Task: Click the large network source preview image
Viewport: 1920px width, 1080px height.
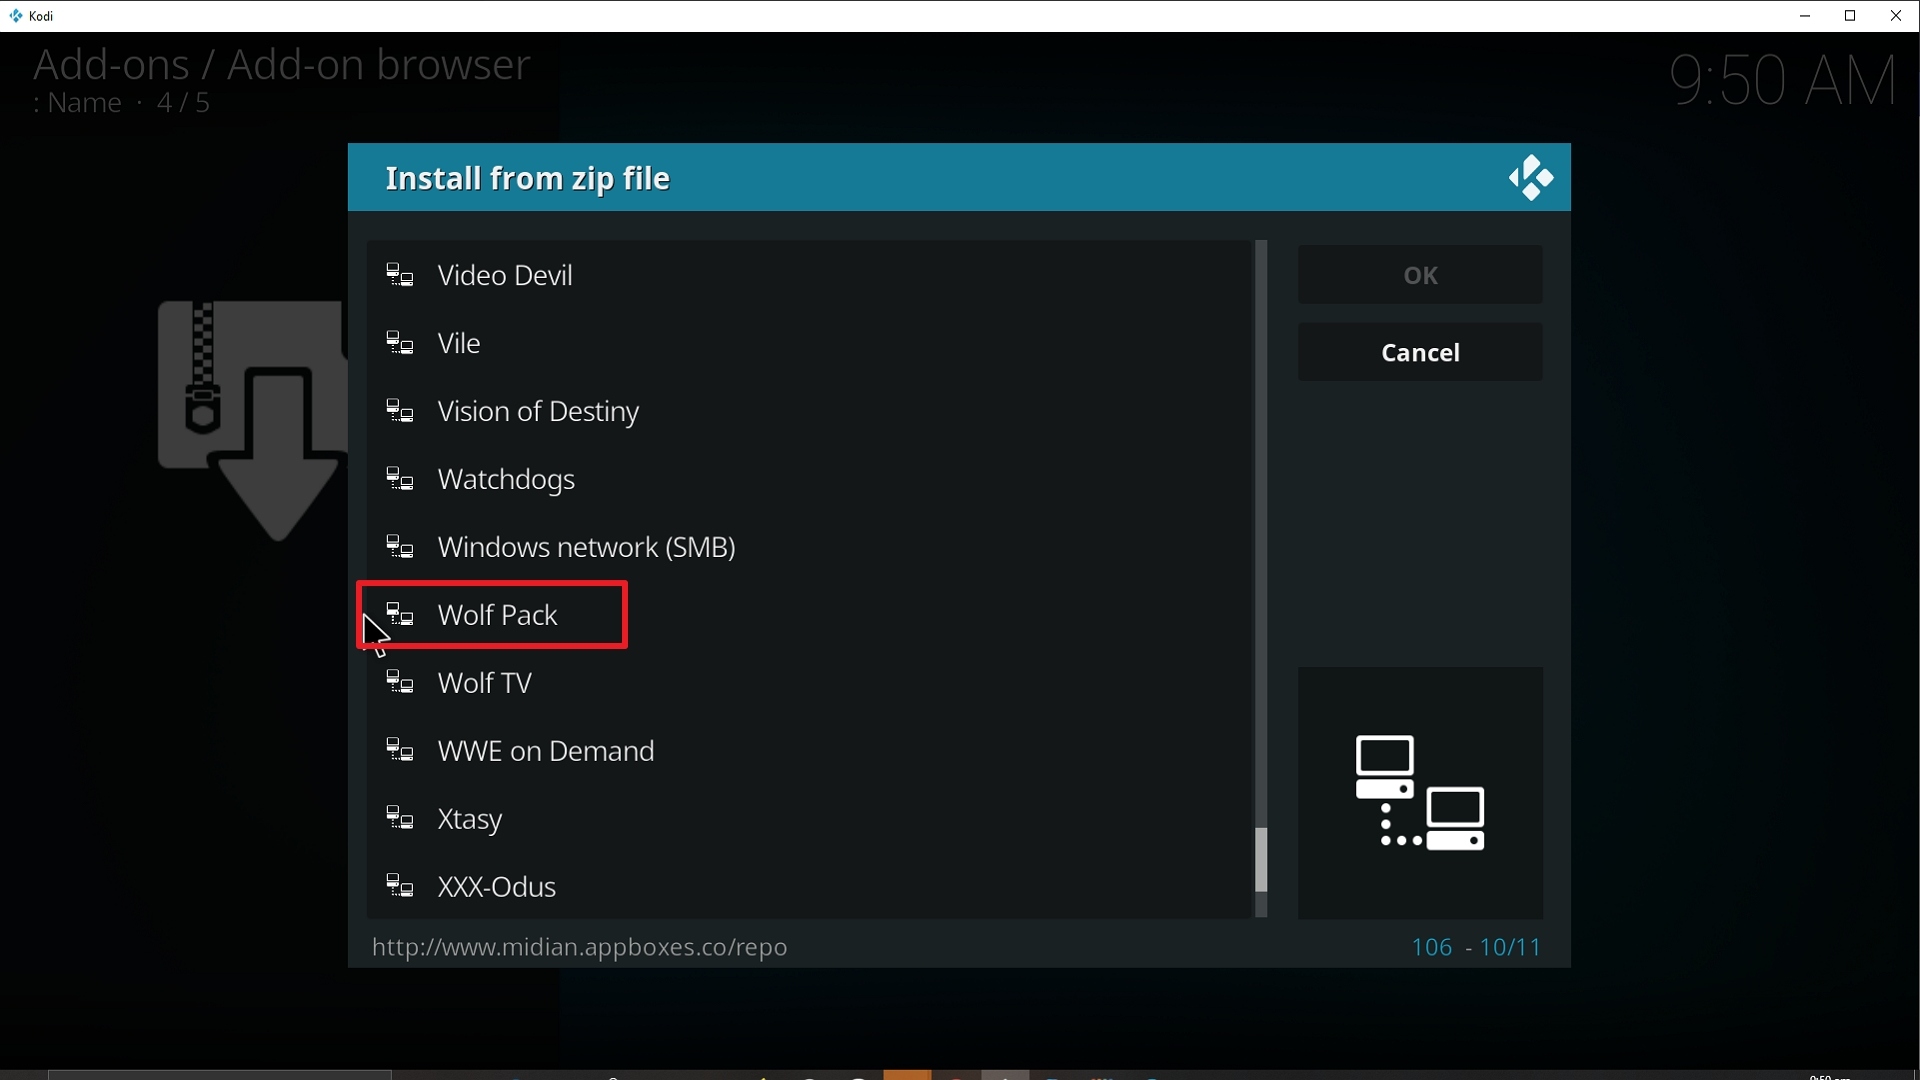Action: coord(1420,793)
